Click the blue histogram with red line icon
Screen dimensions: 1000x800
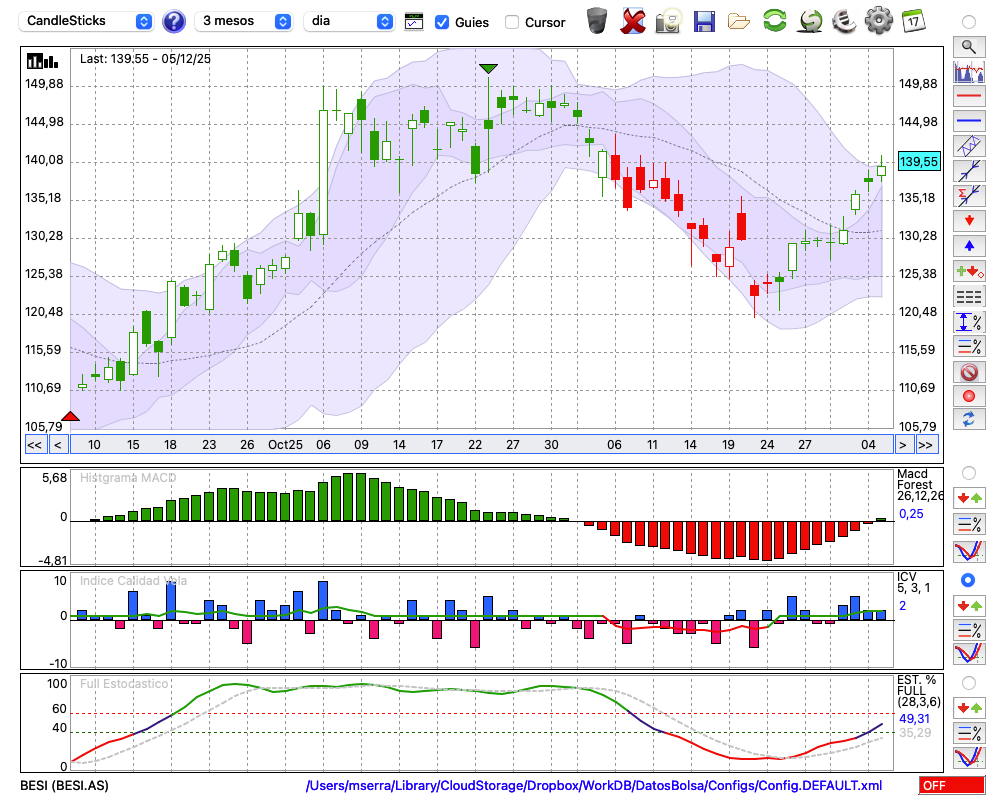click(x=969, y=71)
